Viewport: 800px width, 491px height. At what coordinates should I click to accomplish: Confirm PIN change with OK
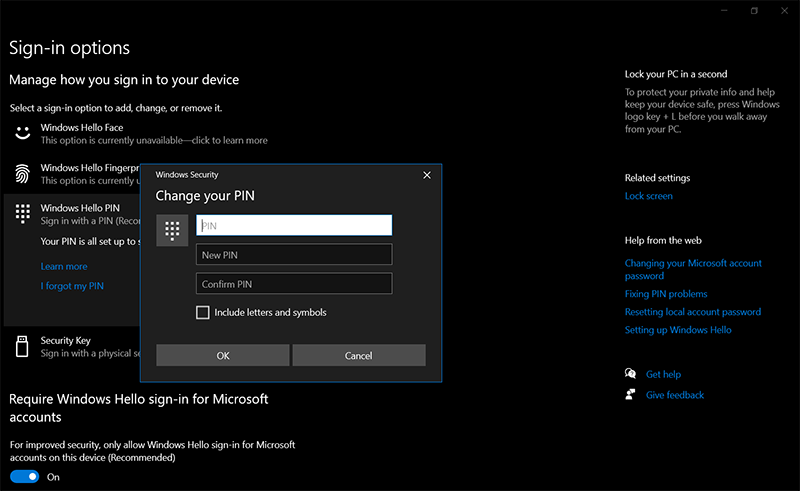pyautogui.click(x=222, y=355)
